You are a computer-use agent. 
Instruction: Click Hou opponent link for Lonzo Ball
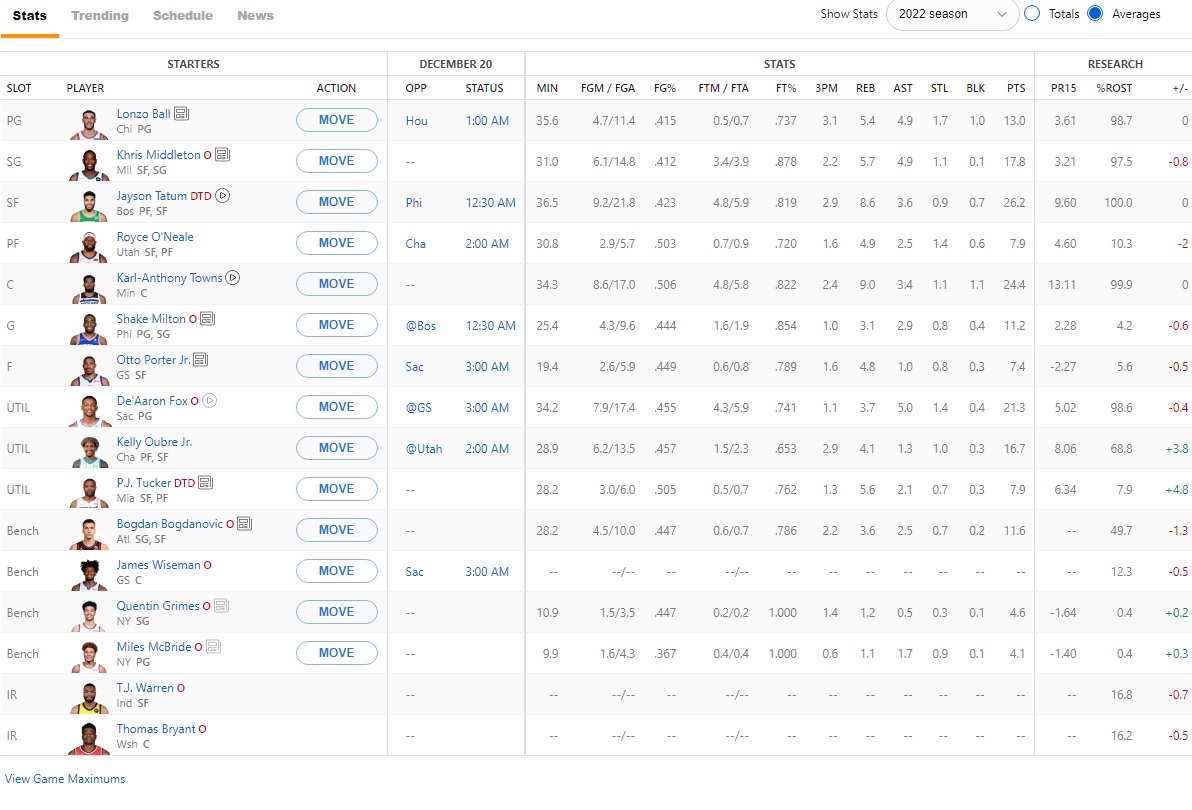tap(417, 121)
